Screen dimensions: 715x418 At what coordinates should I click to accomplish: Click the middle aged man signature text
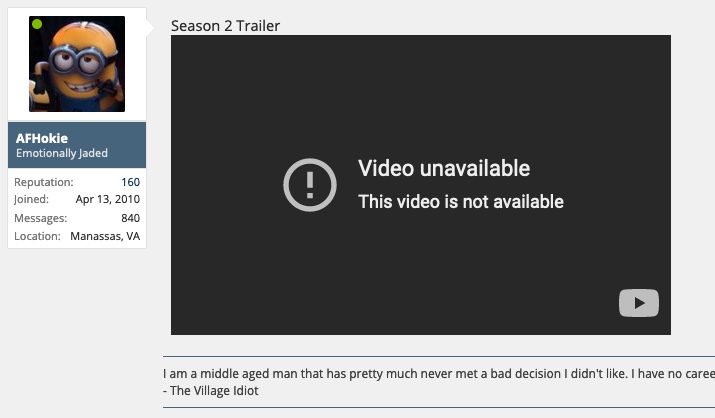pos(439,374)
